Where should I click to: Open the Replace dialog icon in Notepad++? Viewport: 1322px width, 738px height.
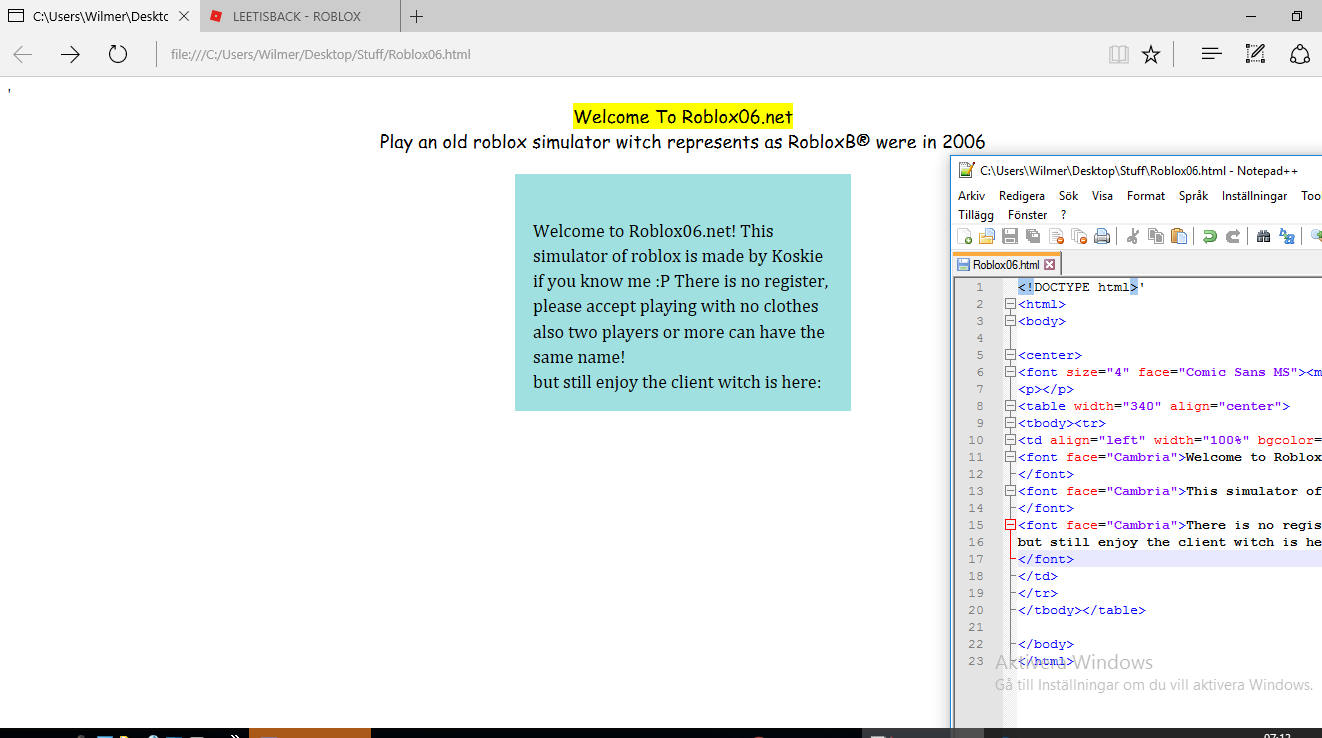click(1287, 237)
